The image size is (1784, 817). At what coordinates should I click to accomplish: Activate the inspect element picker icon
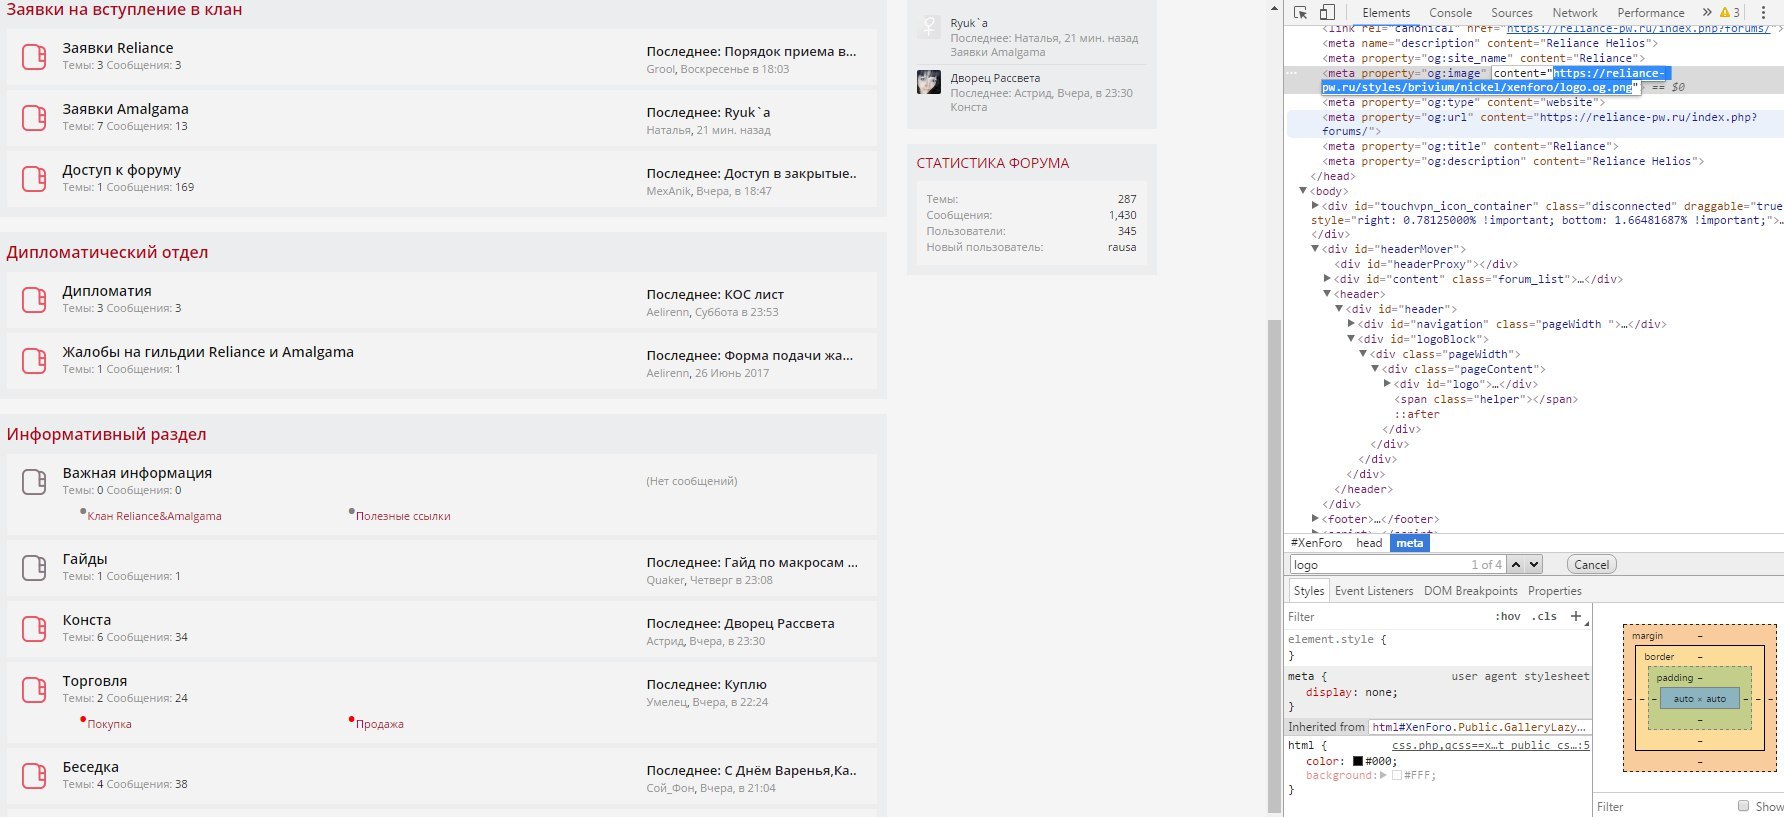tap(1300, 13)
